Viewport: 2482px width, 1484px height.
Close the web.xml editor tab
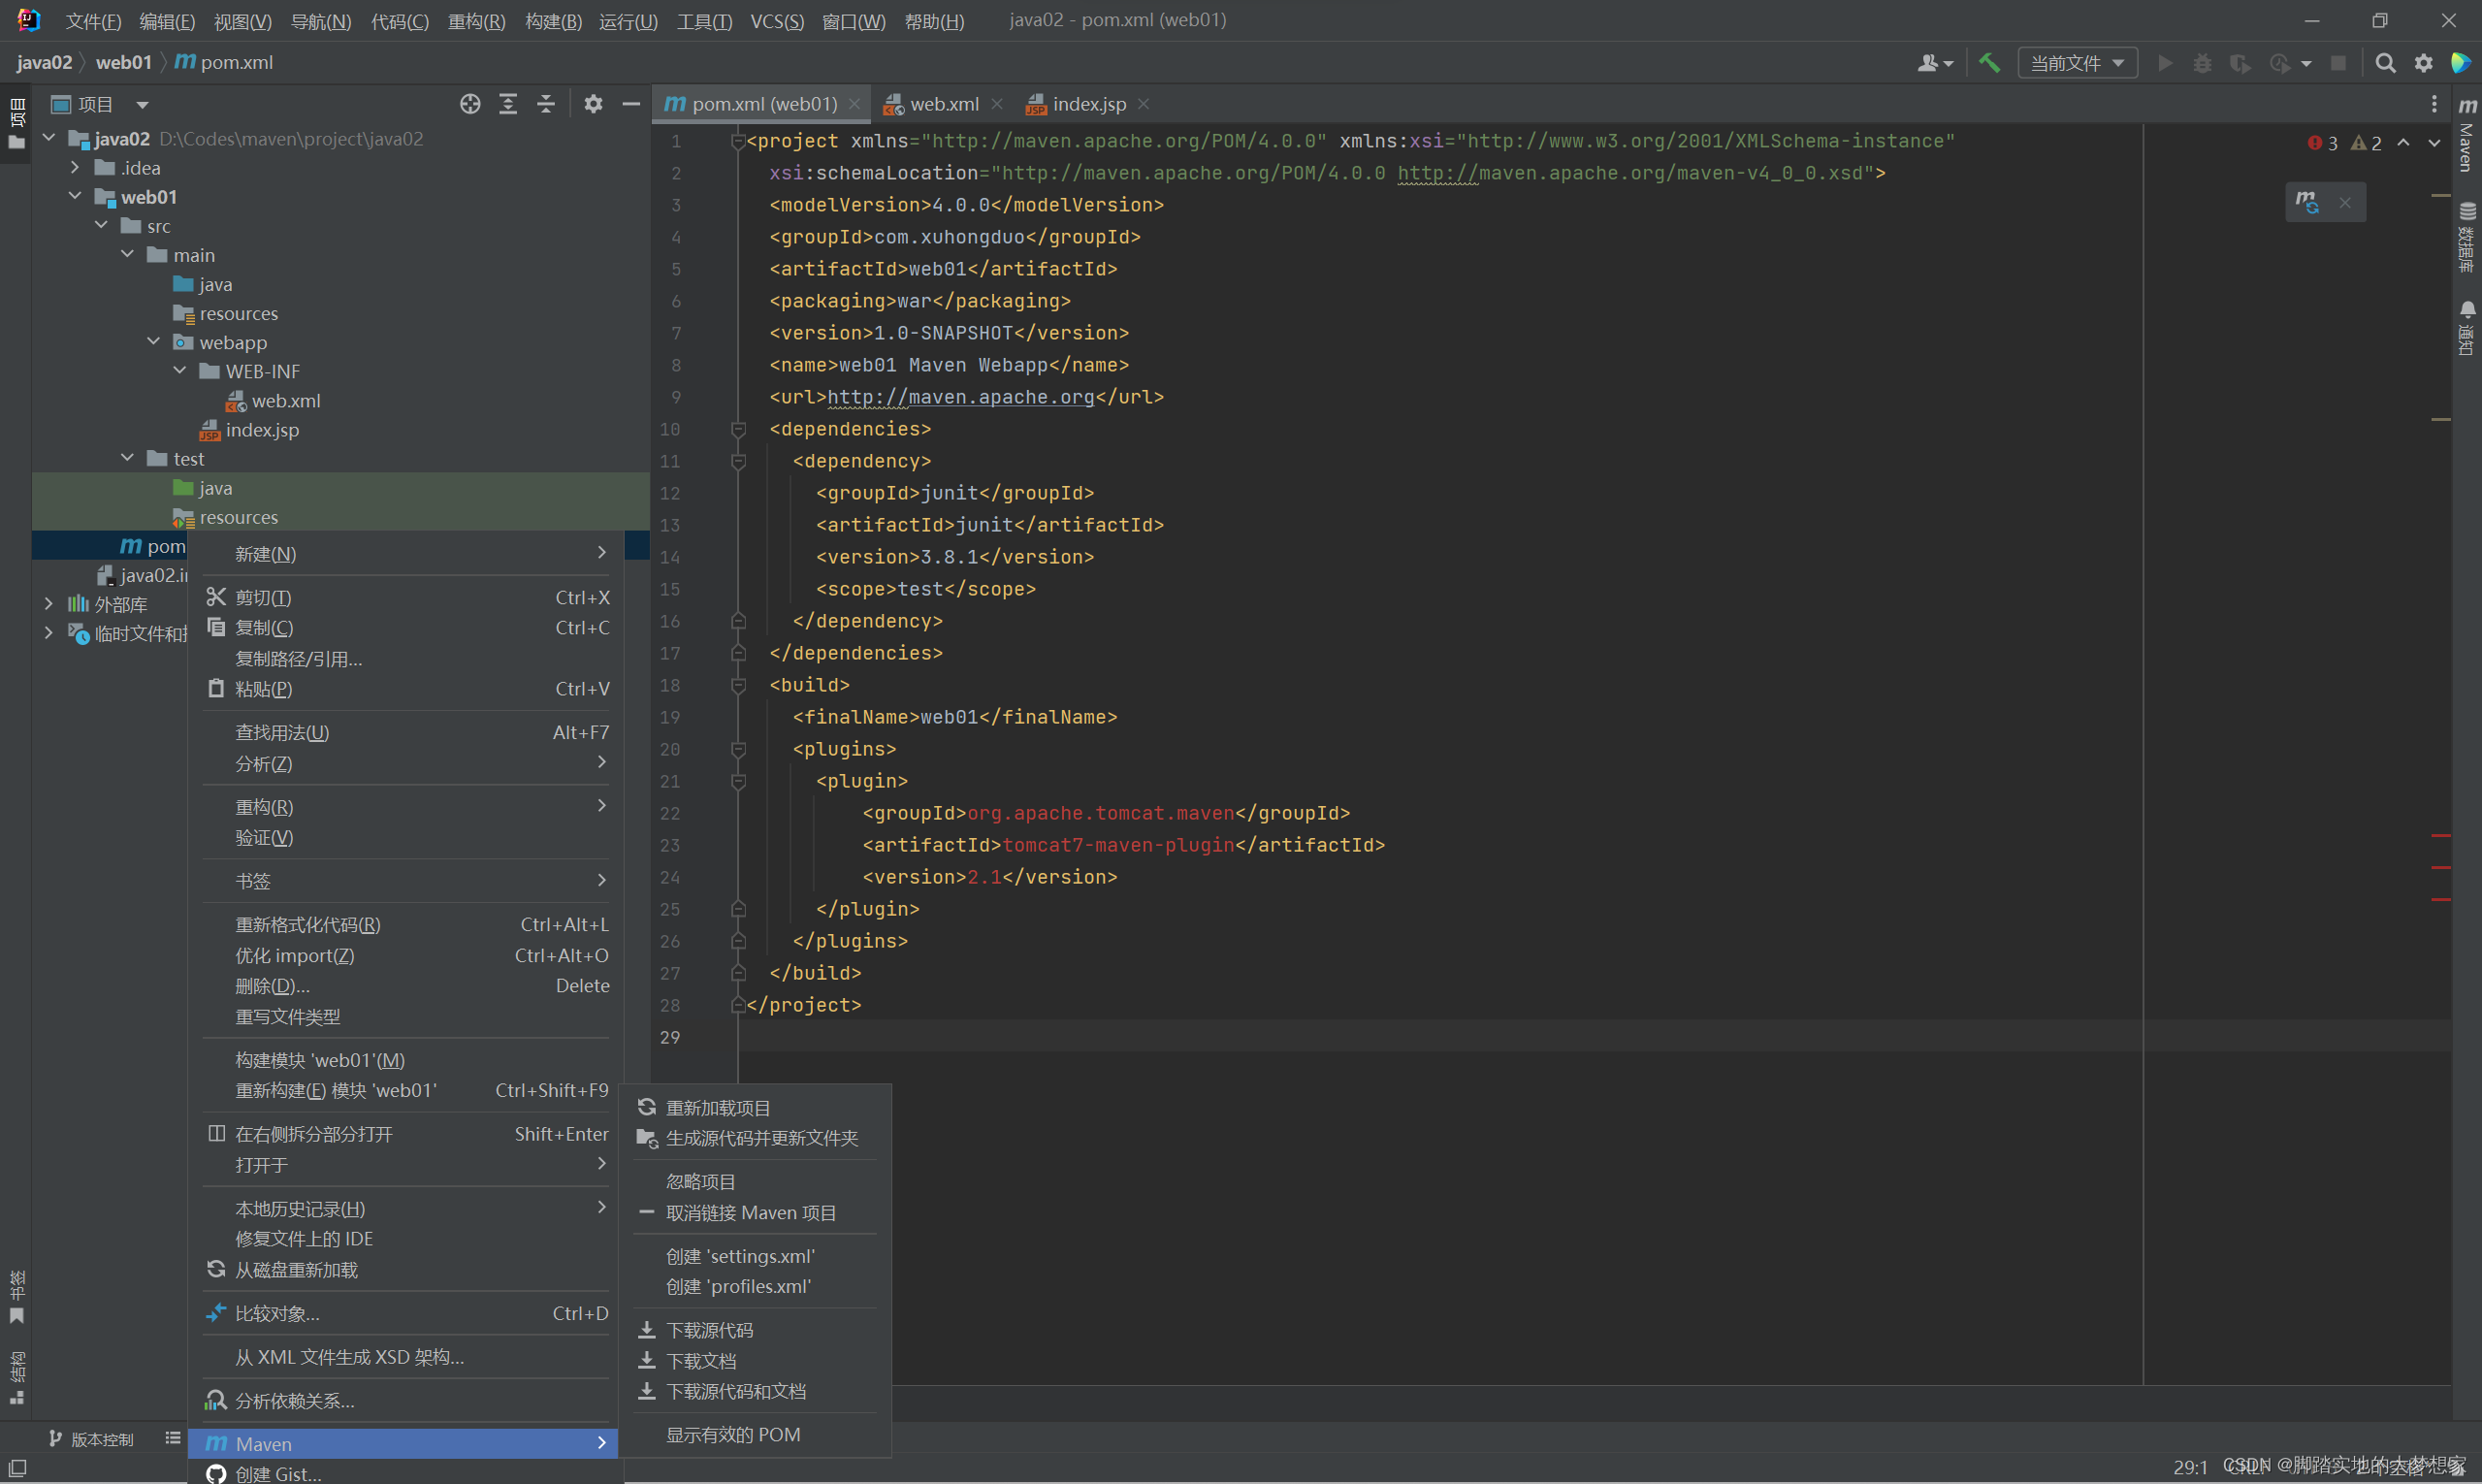pyautogui.click(x=997, y=104)
